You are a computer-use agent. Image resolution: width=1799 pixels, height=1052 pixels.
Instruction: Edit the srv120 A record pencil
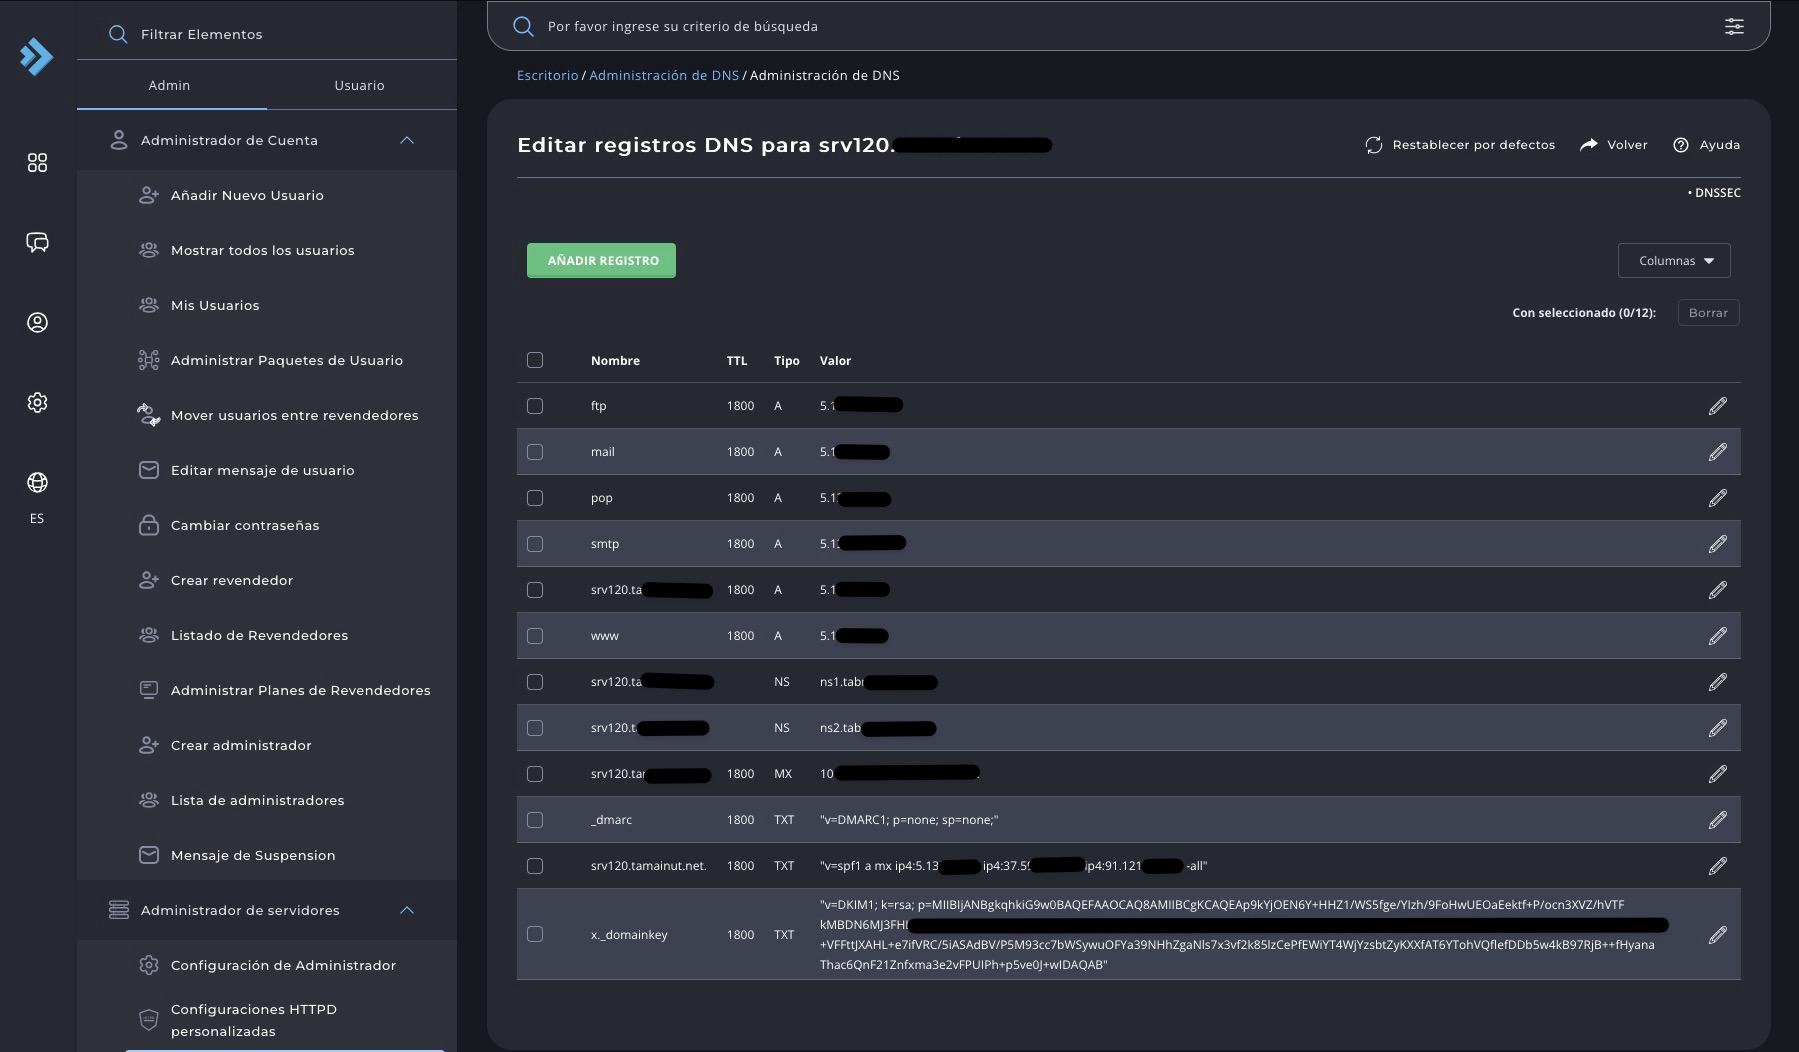point(1717,590)
